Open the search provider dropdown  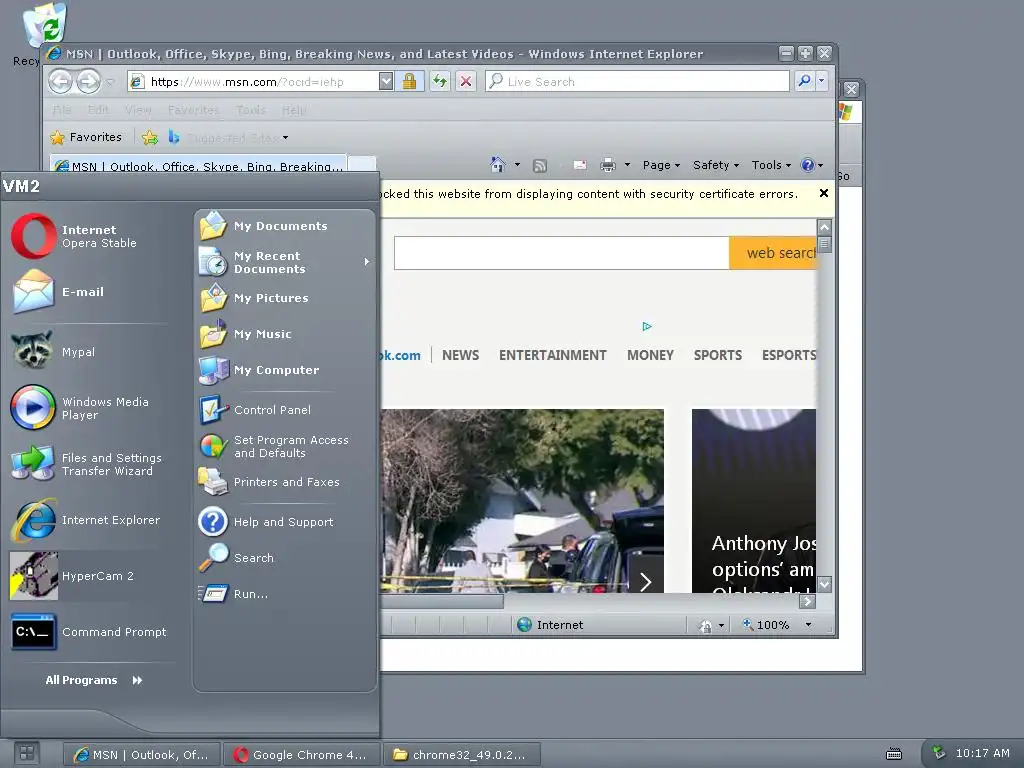click(822, 81)
